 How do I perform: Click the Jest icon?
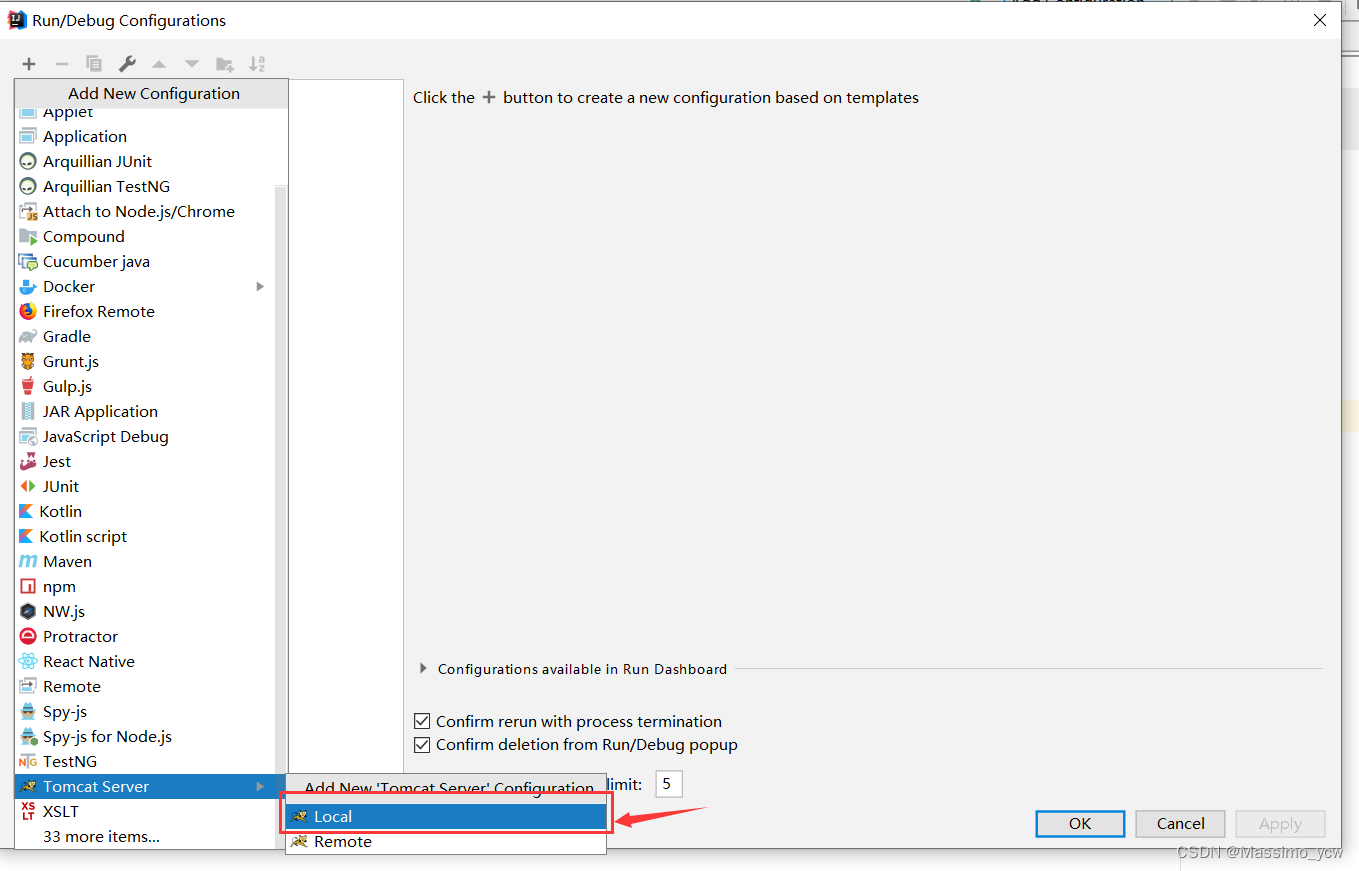(x=28, y=461)
